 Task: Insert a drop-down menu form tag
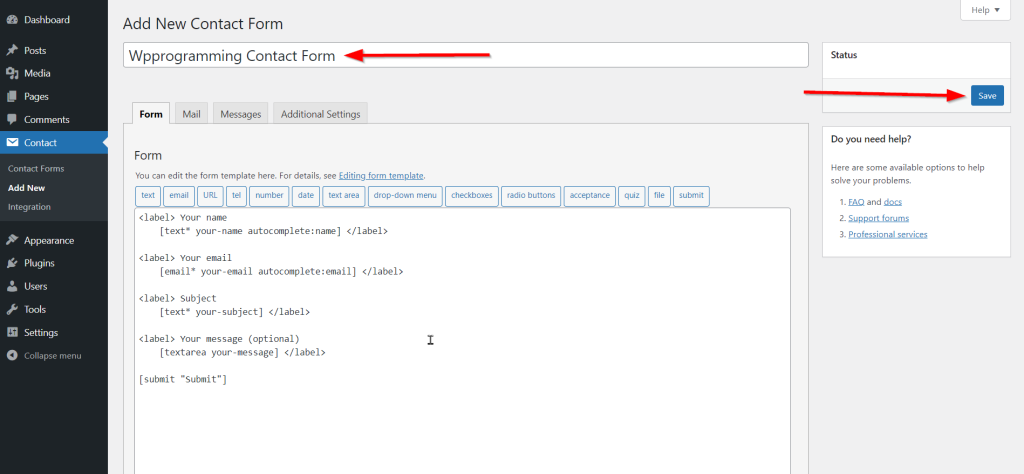[405, 196]
